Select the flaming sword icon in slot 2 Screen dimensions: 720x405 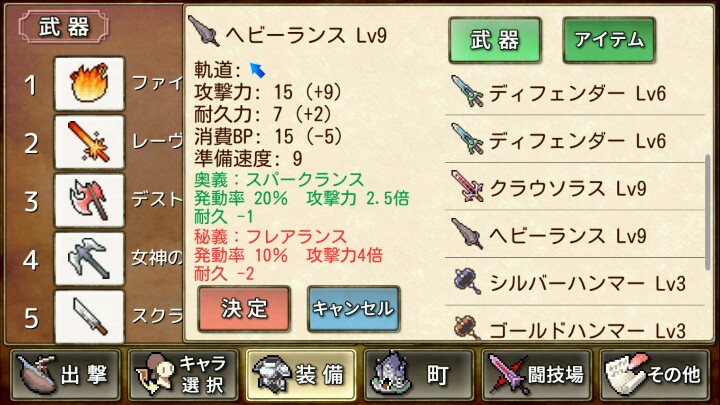[x=89, y=142]
